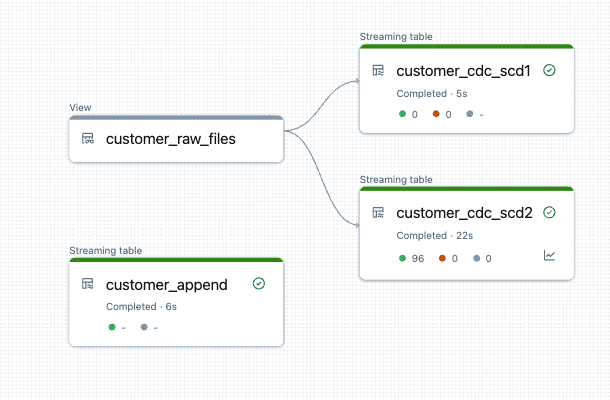Select the customer_append table name

(167, 284)
